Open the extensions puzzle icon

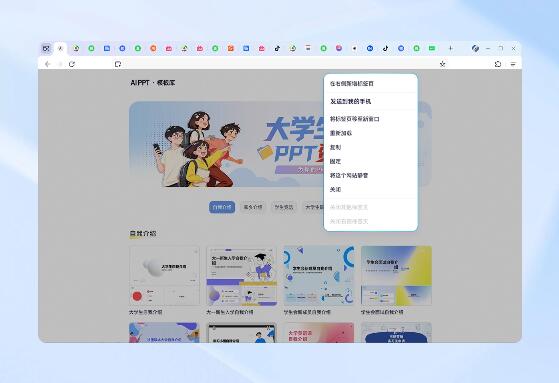tap(498, 64)
